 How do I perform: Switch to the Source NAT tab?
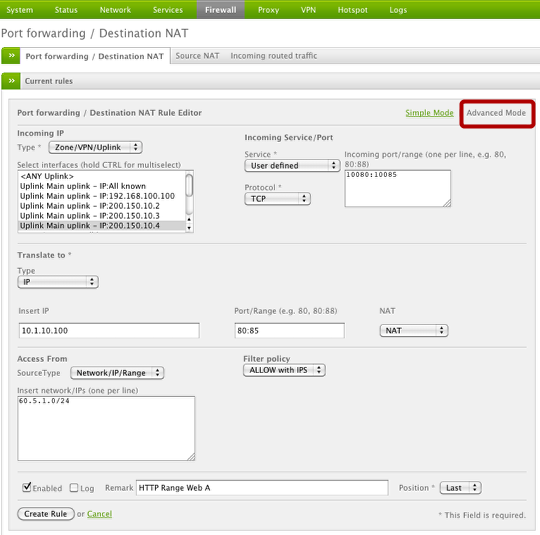[x=197, y=56]
